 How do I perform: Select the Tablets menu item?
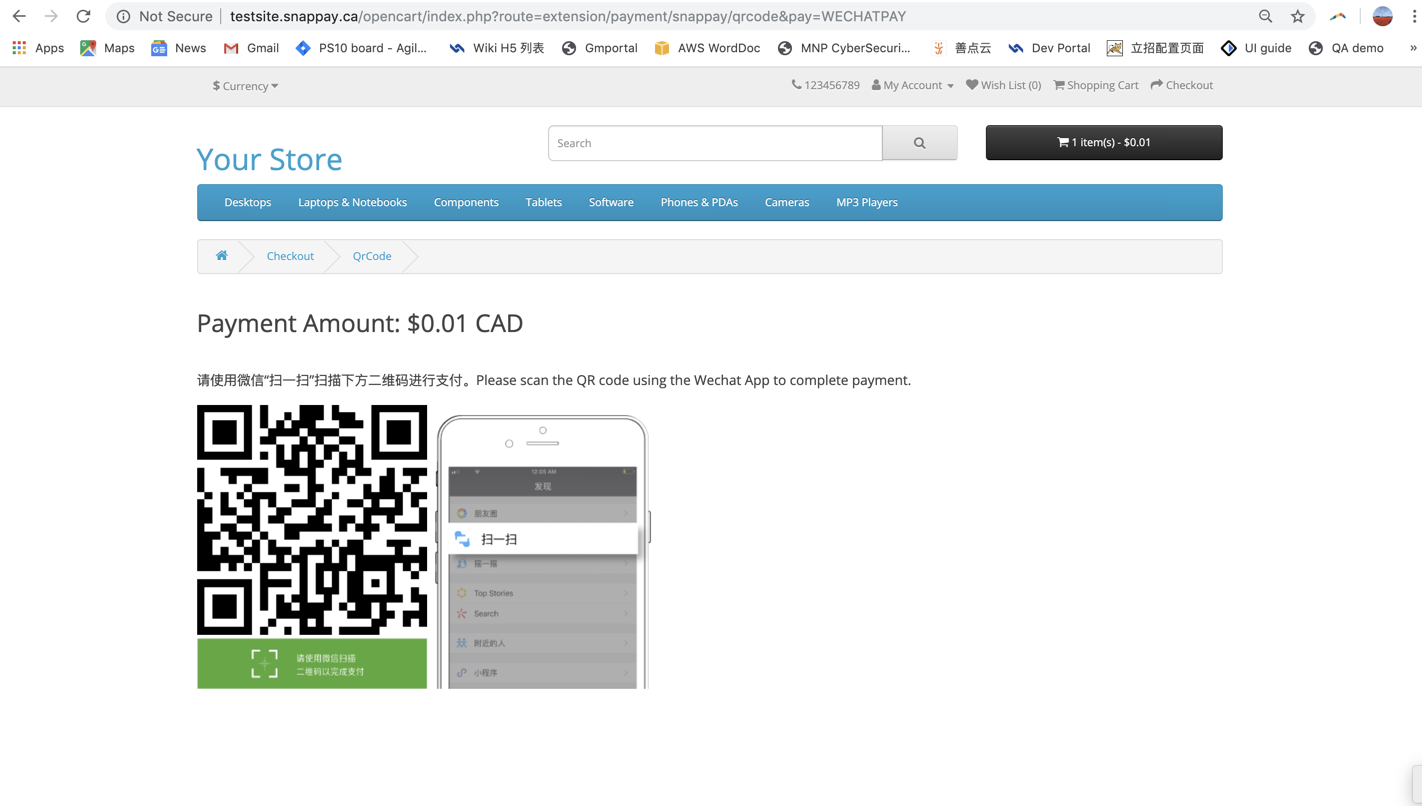[x=544, y=202]
